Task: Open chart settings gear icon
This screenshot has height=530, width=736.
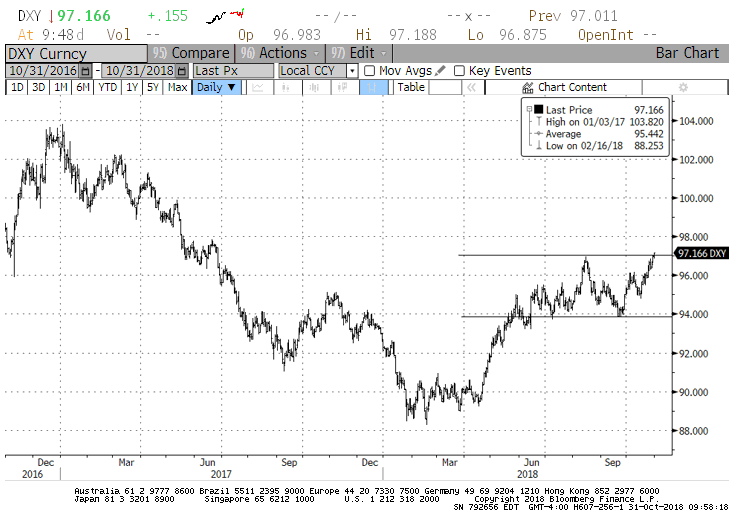Action: click(x=683, y=87)
